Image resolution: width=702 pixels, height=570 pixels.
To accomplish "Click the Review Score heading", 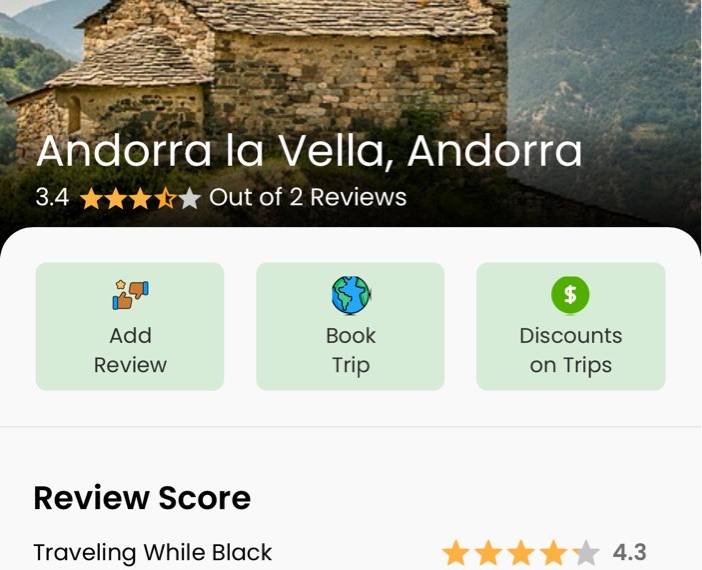I will pyautogui.click(x=142, y=497).
